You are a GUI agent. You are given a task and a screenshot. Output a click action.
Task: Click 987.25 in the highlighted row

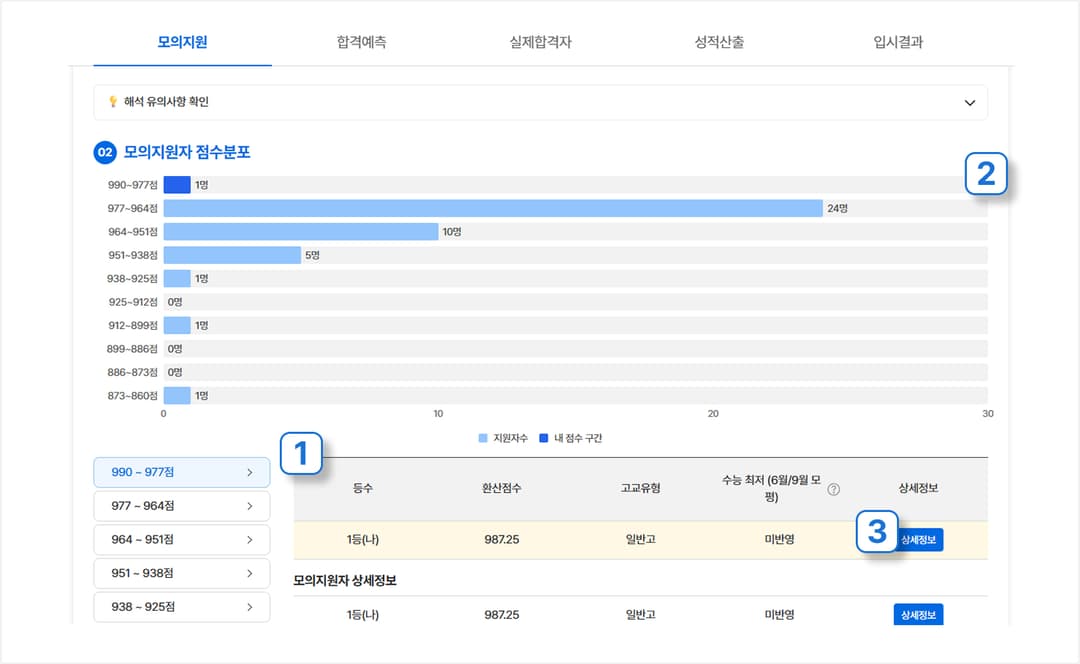point(501,539)
